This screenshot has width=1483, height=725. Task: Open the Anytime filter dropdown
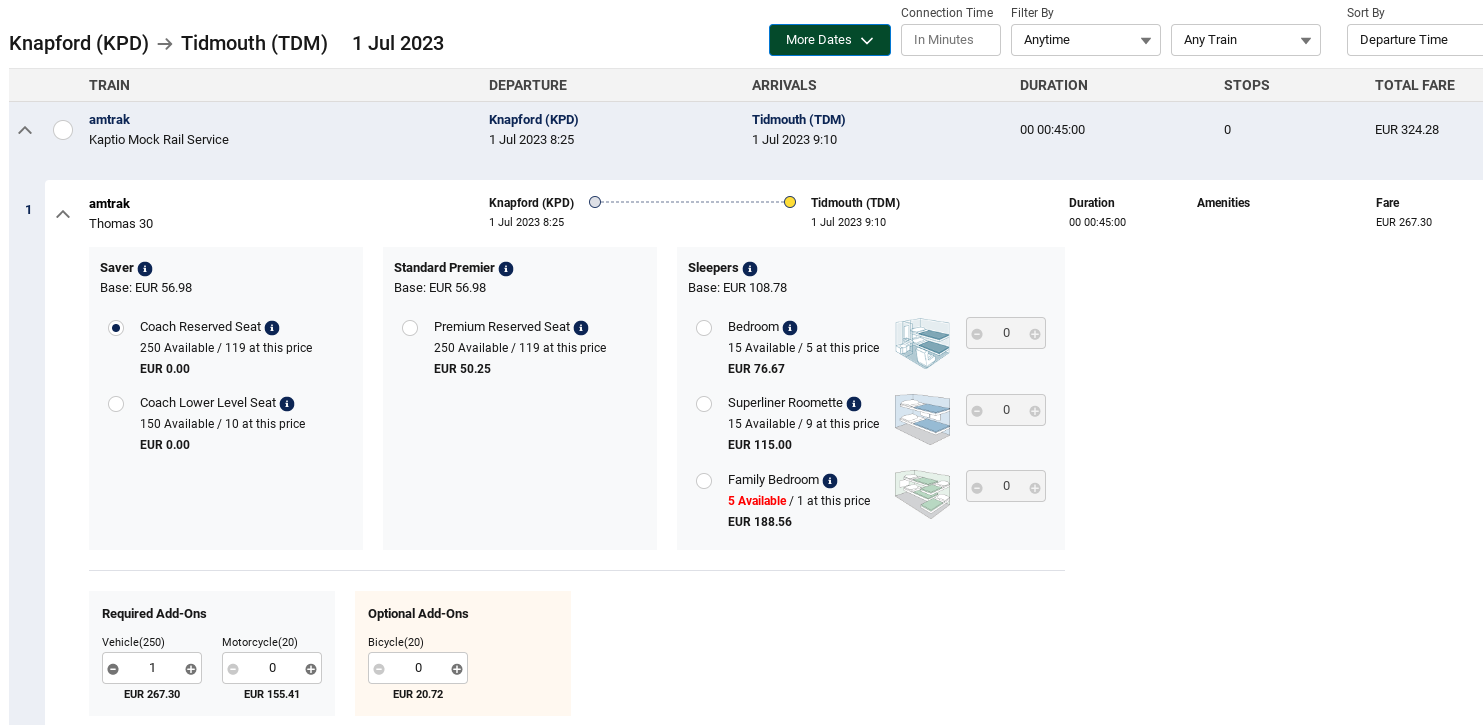[x=1085, y=40]
